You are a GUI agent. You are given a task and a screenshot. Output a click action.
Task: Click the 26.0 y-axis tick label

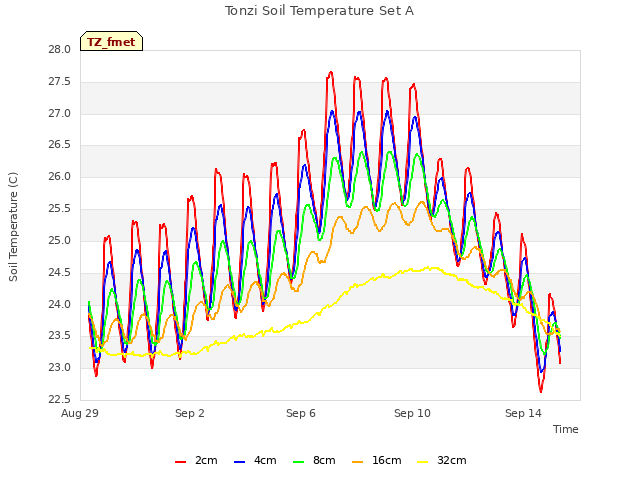60,177
